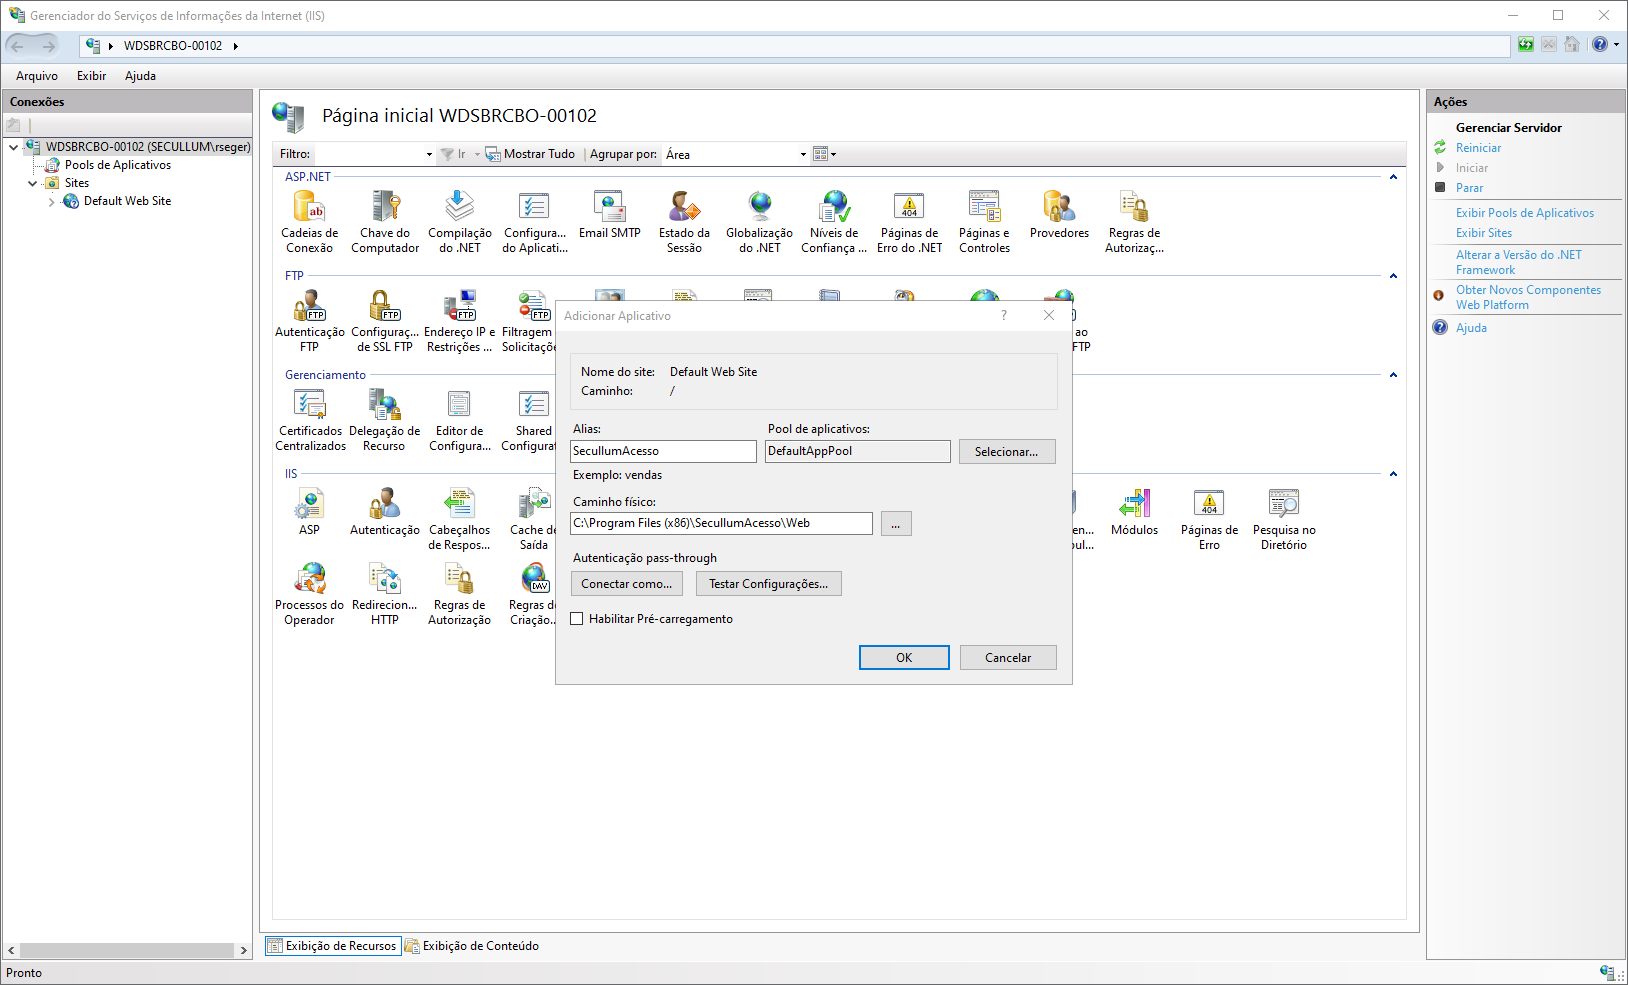Viewport: 1628px width, 985px height.
Task: Enable the Habilitar Pré-carregamento checkbox
Action: click(577, 619)
